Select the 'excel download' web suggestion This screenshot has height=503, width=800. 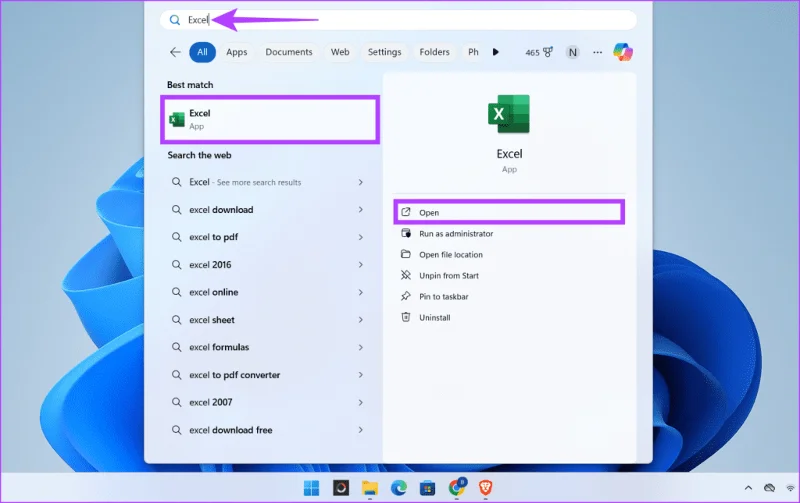pyautogui.click(x=268, y=210)
